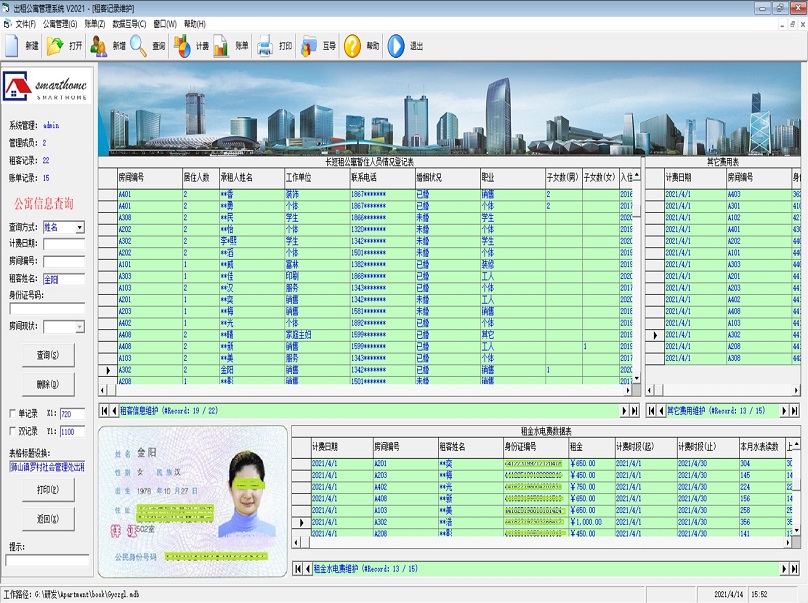Click the 删除(D) delete button
Image resolution: width=808 pixels, height=603 pixels.
(48, 384)
